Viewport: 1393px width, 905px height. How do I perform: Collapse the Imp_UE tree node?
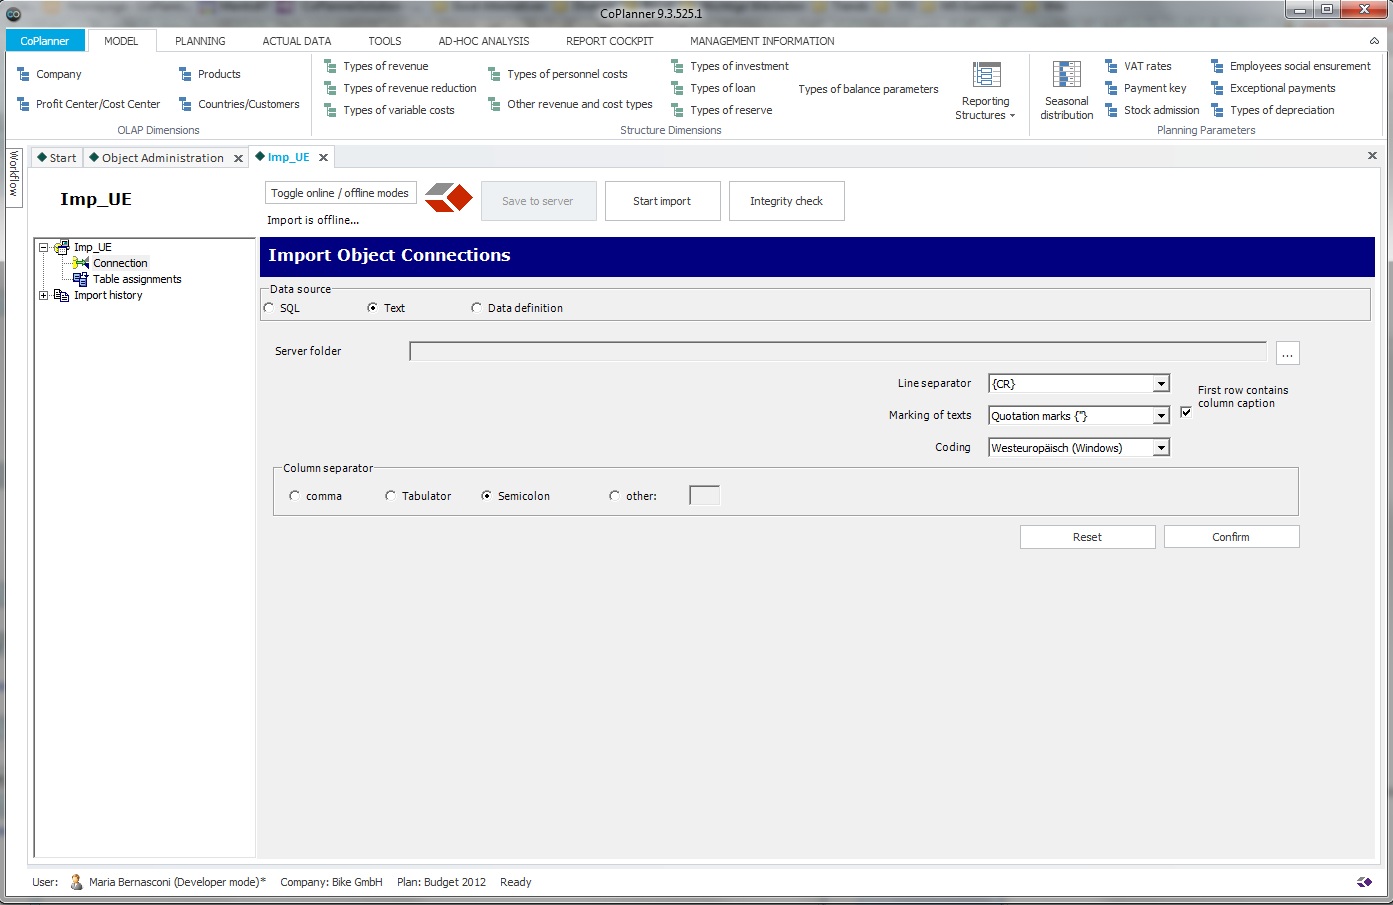click(x=43, y=247)
